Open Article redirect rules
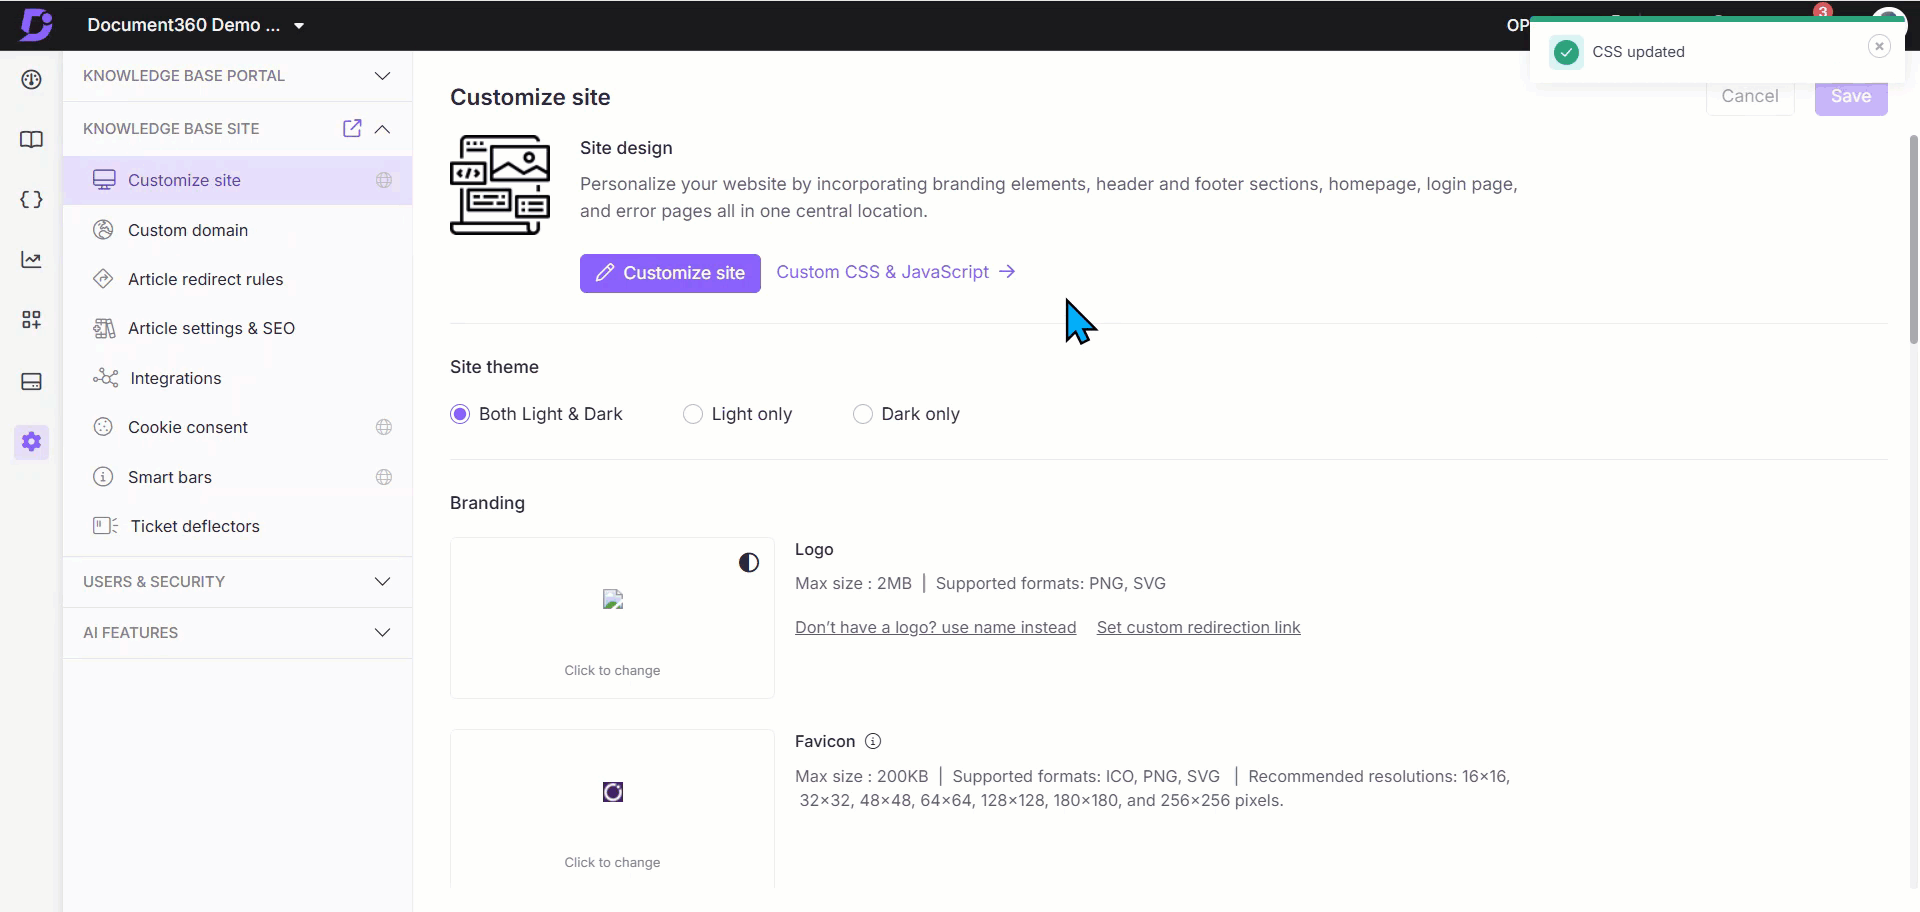The height and width of the screenshot is (912, 1920). click(238, 279)
